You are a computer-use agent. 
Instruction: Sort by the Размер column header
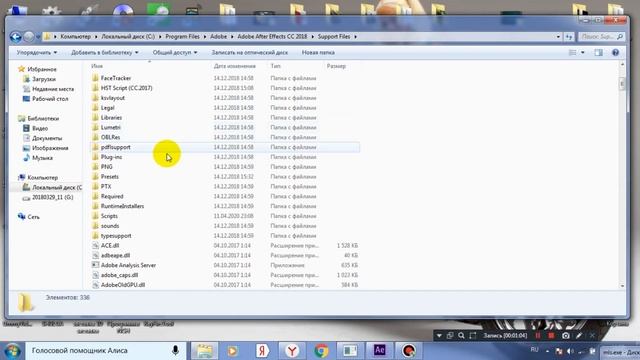[336, 66]
